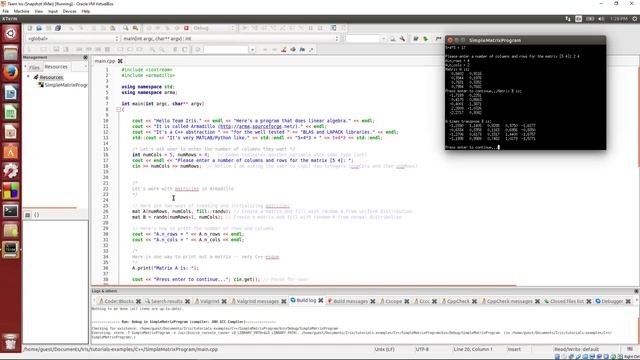Click the blue flag bookmark toolbar icon
Image resolution: width=640 pixels, height=360 pixels.
tap(302, 49)
